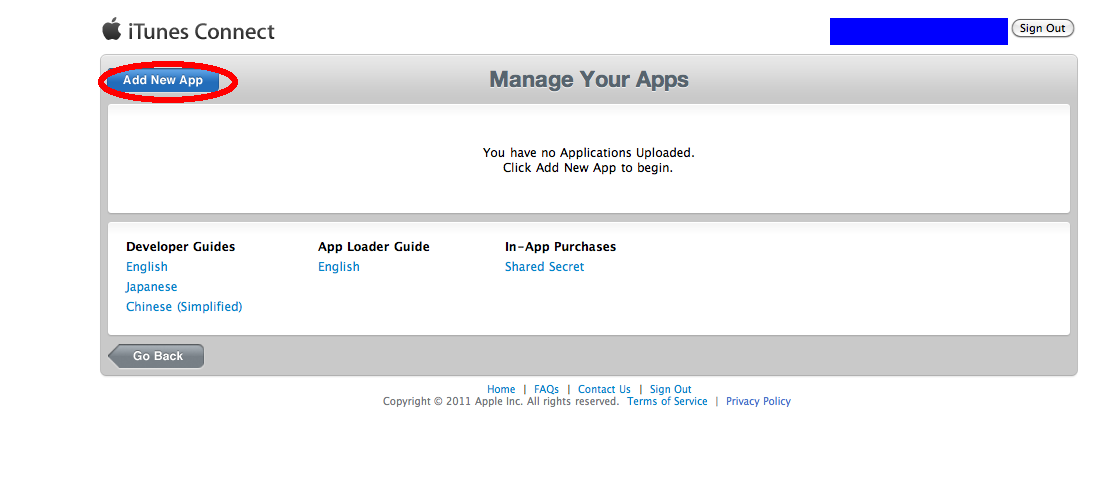Screen dimensions: 1100x490
Task: Open the Japanese Developer Guide
Action: coord(152,287)
